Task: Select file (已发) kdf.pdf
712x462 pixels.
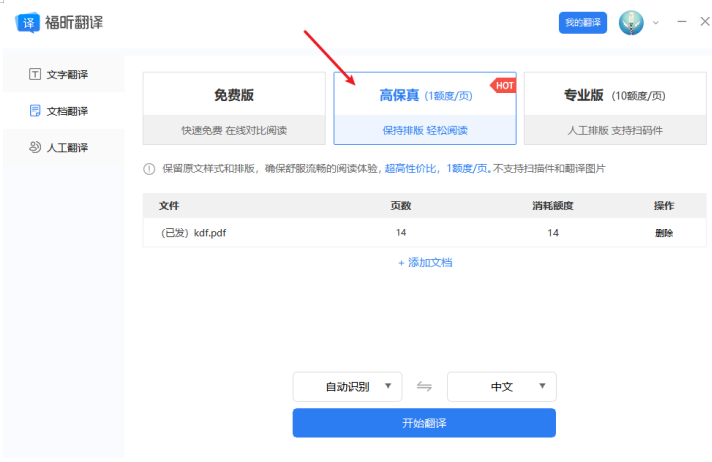Action: (x=193, y=233)
